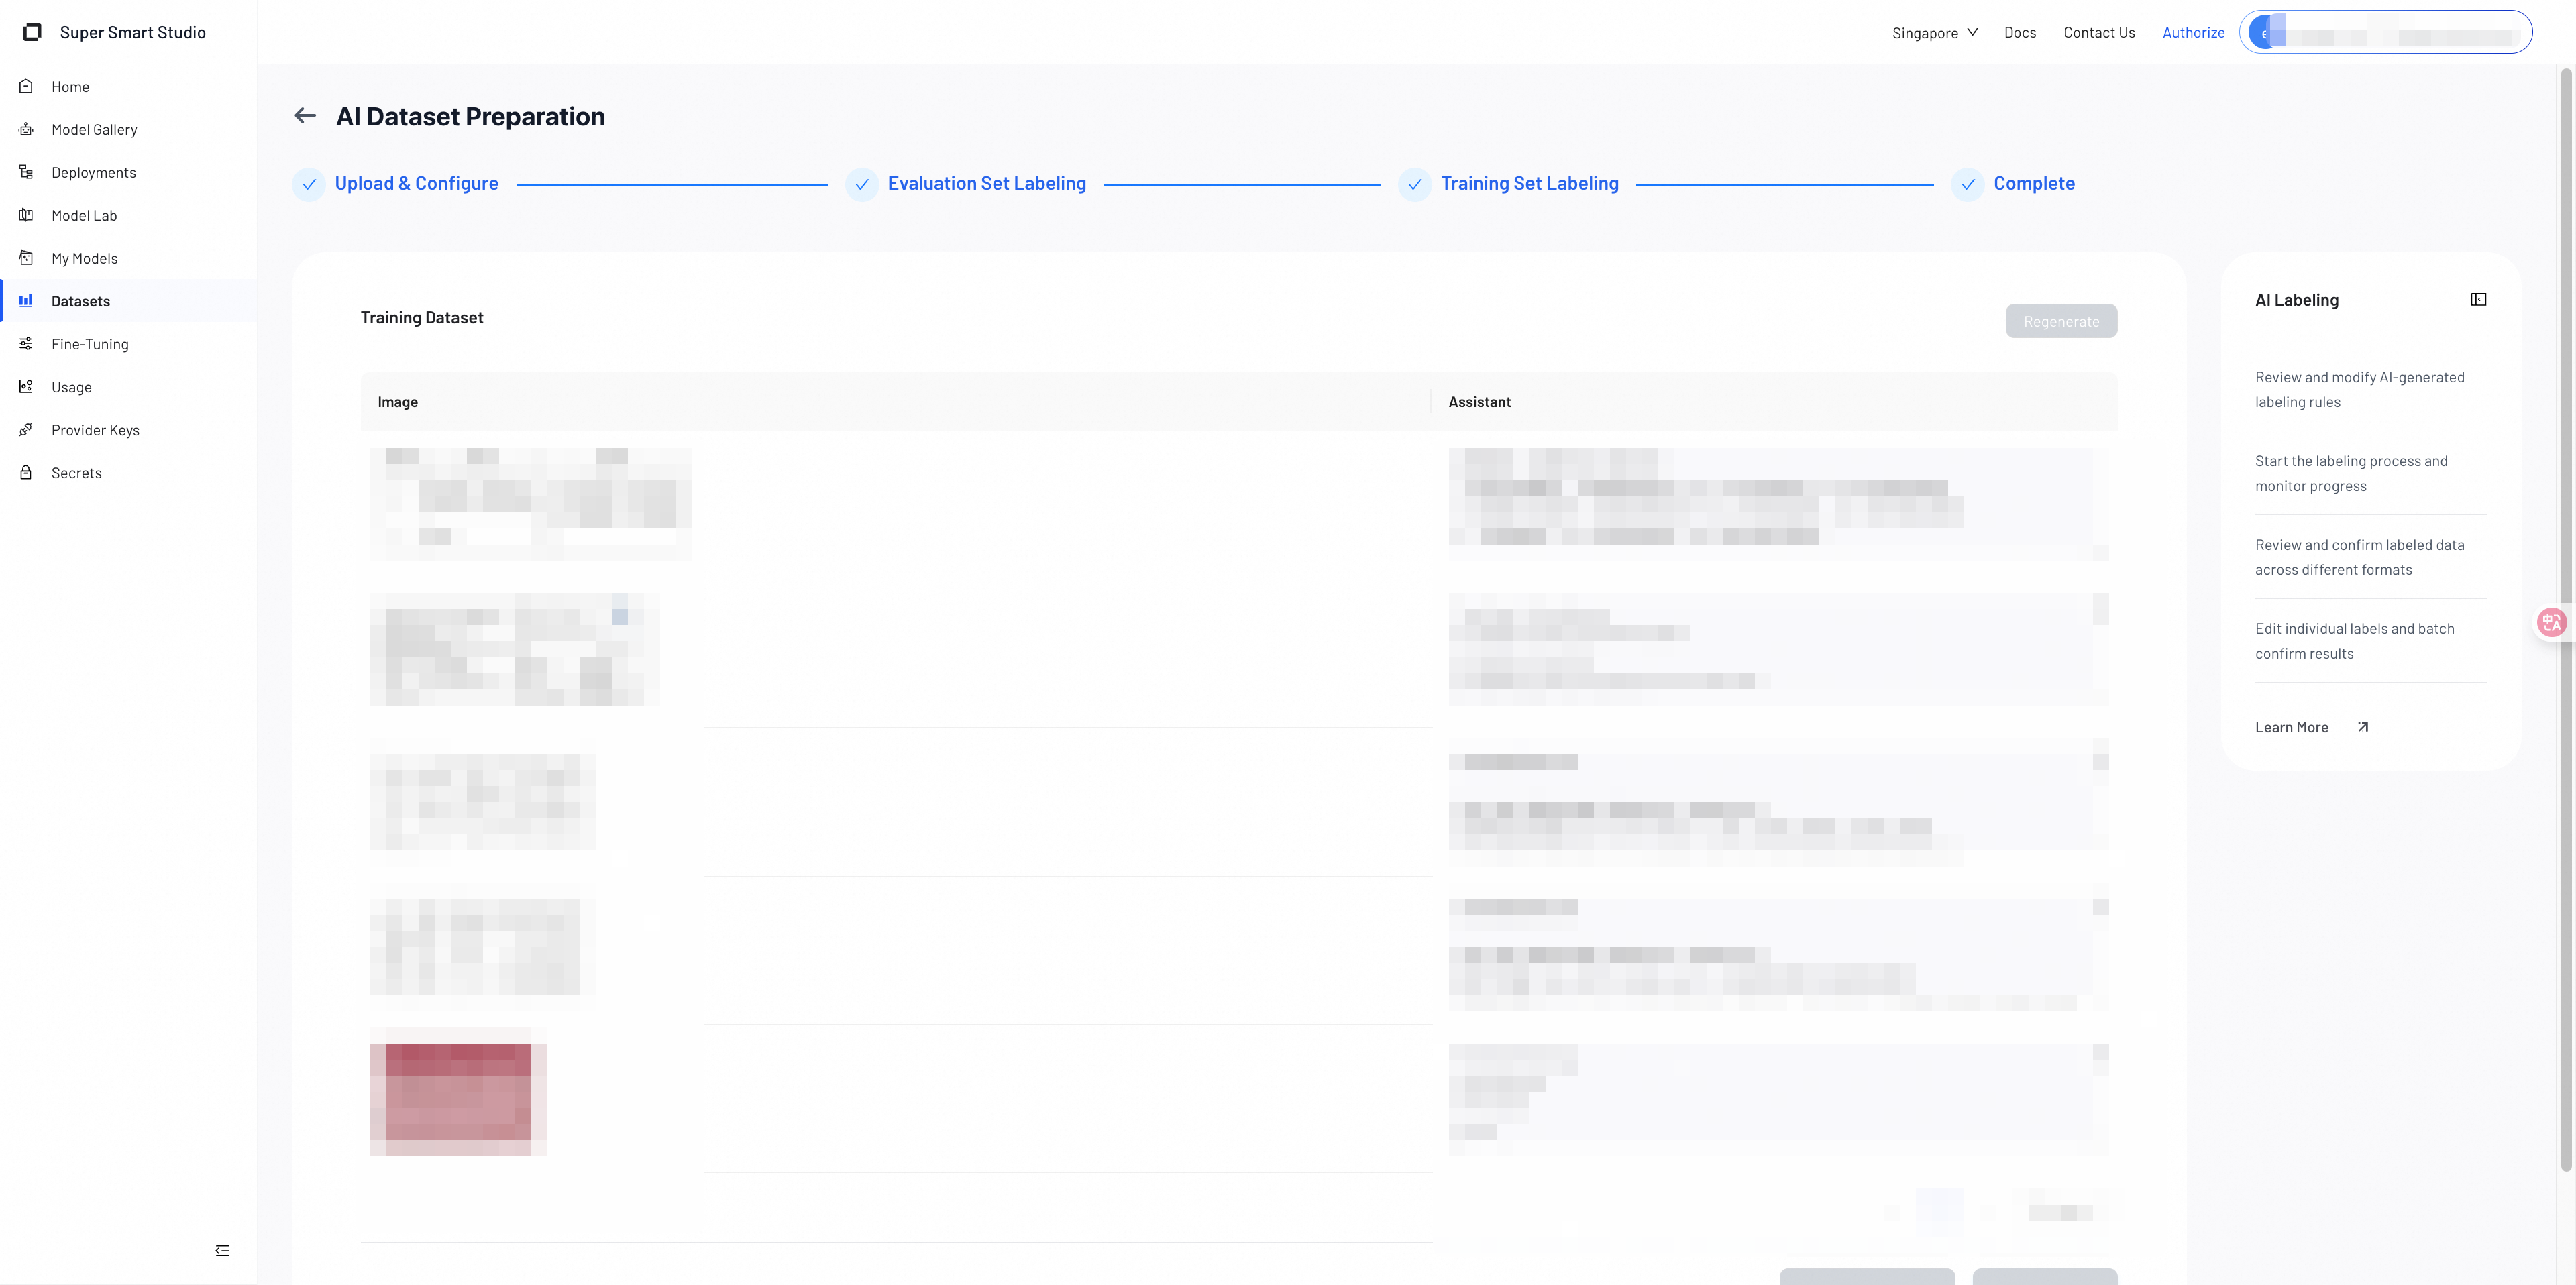Click the Assistant column header
The image size is (2576, 1285).
tap(1480, 402)
